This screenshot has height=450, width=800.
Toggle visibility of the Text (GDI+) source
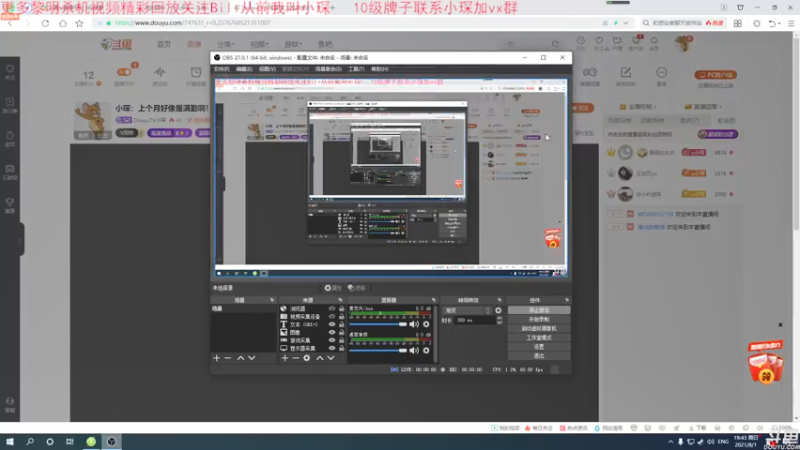click(332, 324)
